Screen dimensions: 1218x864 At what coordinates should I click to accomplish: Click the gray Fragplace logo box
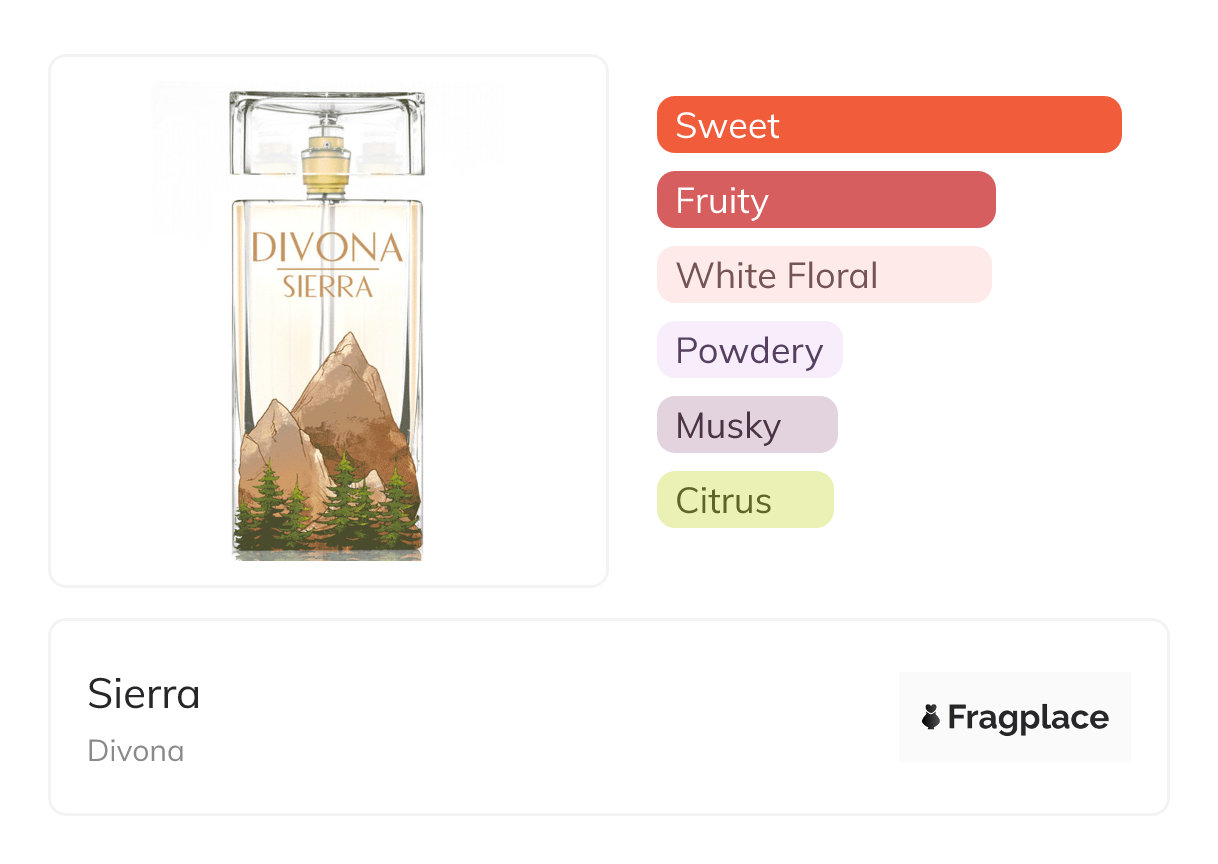click(1015, 717)
